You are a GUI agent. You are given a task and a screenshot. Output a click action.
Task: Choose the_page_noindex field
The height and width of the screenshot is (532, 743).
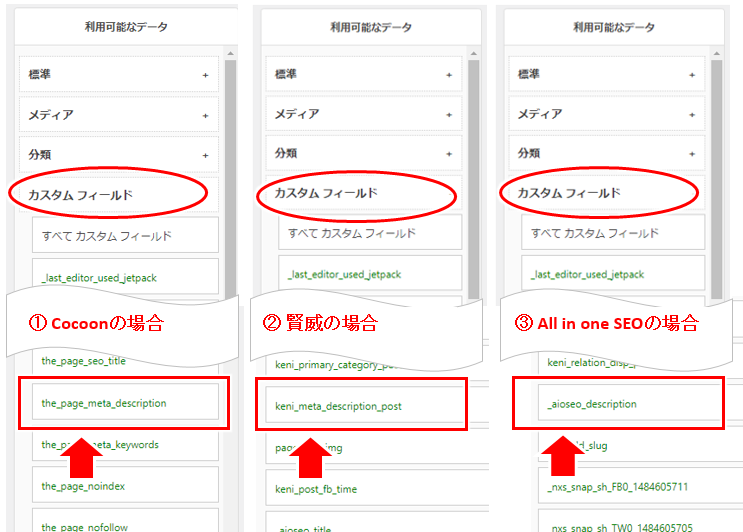[x=125, y=485]
